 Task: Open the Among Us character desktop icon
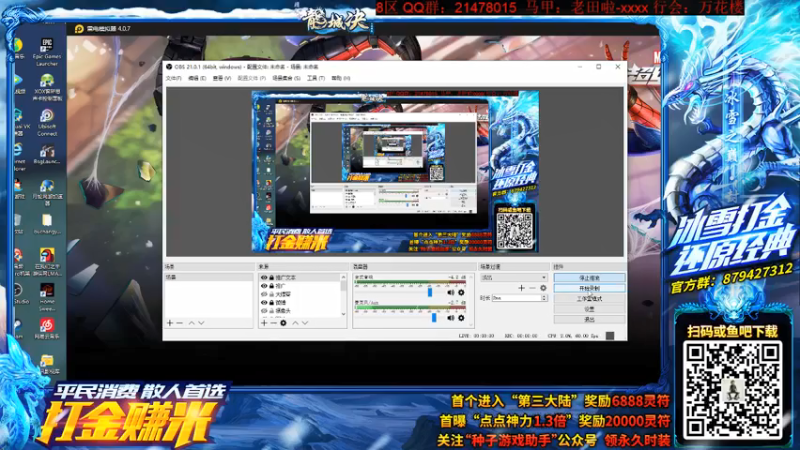point(47,262)
